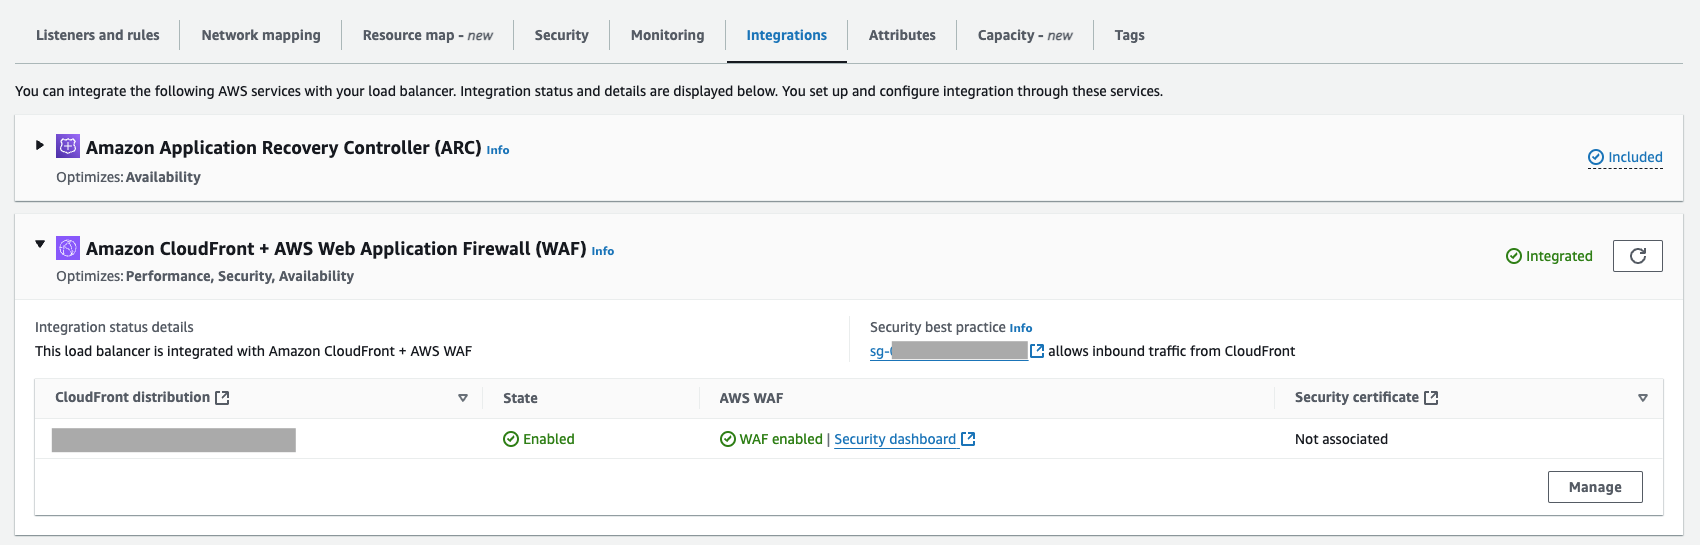Select the Resource map tab
Viewport: 1700px width, 545px height.
[427, 35]
